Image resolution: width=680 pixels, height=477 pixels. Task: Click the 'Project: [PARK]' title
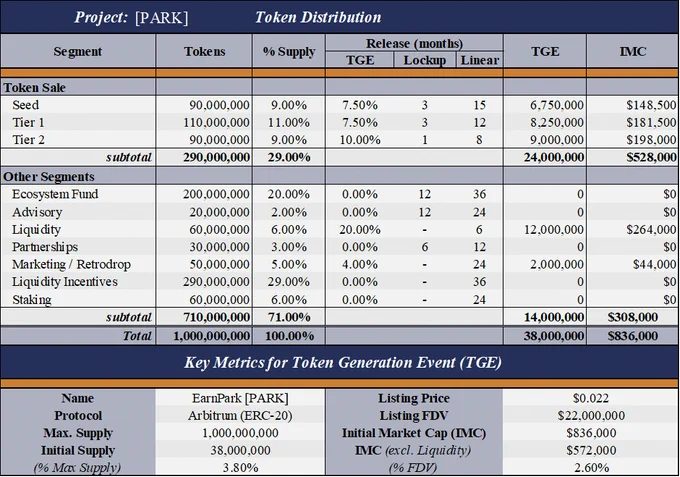point(131,17)
